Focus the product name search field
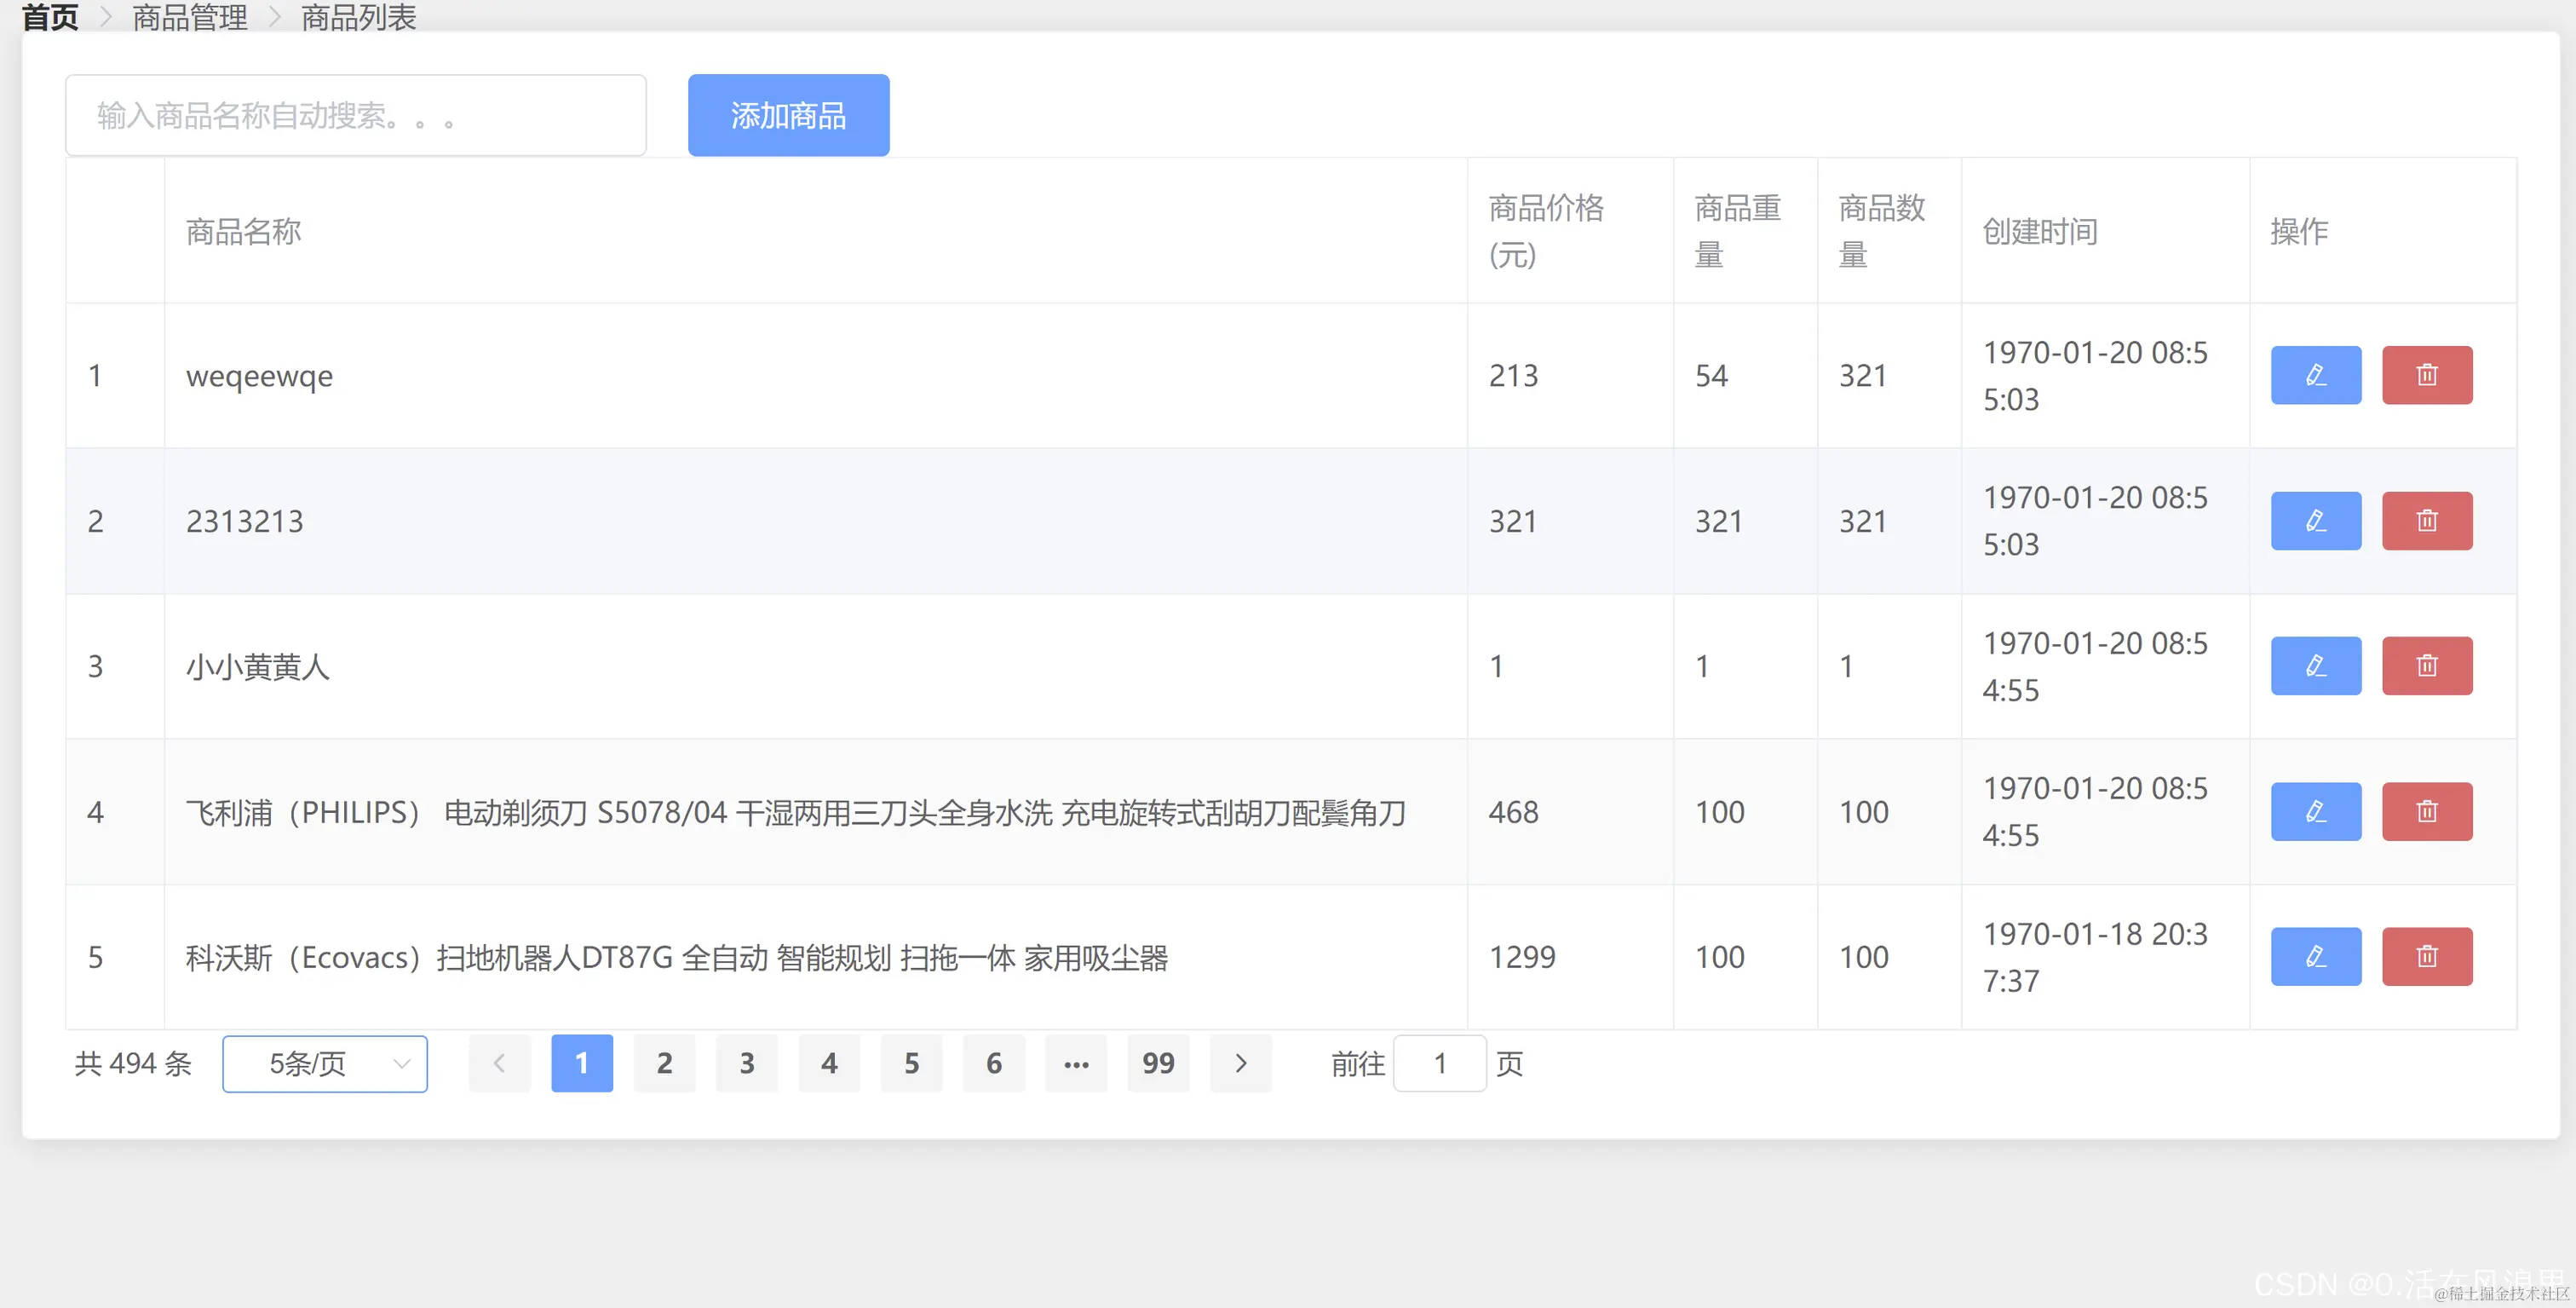This screenshot has width=2576, height=1308. point(355,115)
